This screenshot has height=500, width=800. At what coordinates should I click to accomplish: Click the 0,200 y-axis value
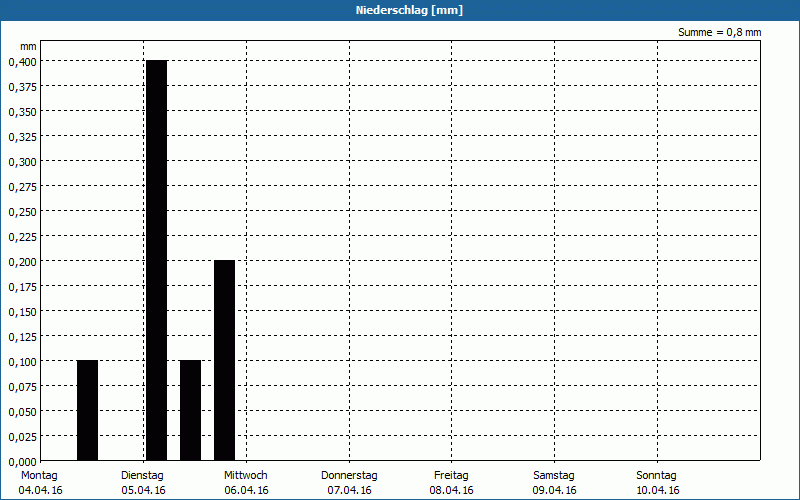pos(22,262)
